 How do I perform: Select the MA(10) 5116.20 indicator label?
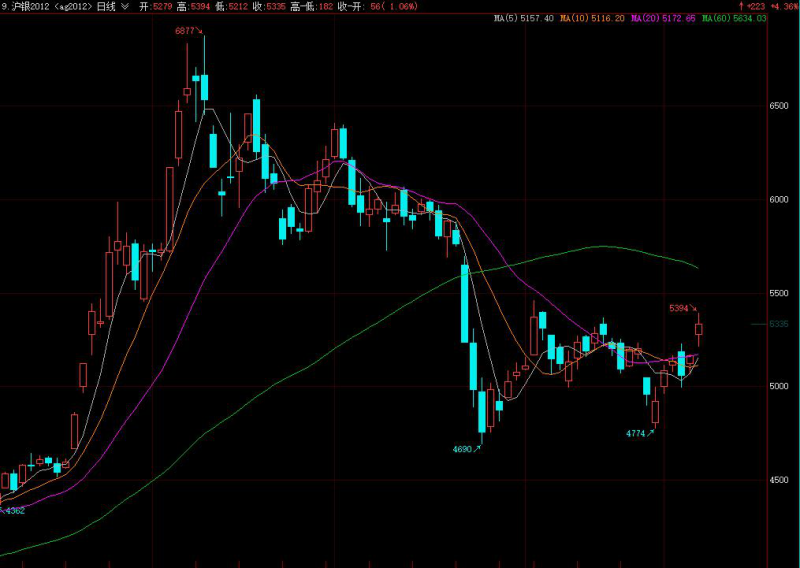click(592, 18)
